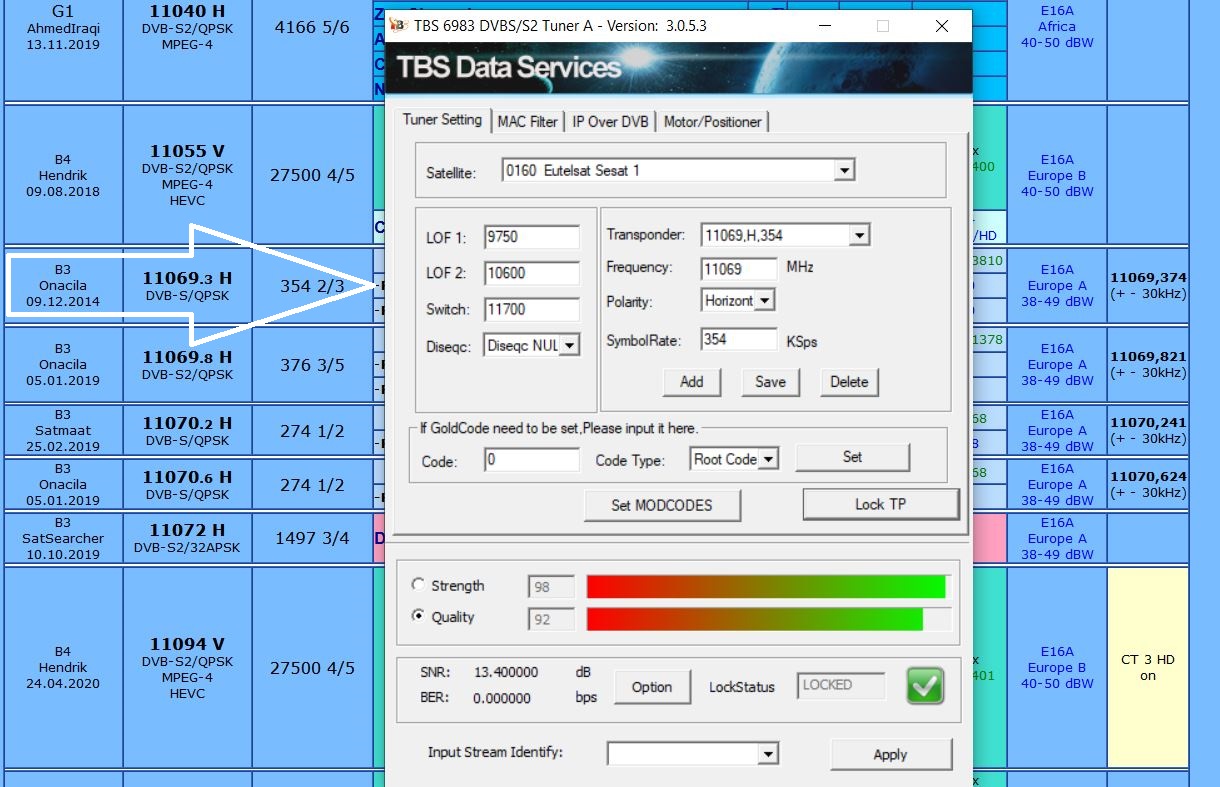Click the LOF 1 input field

532,238
